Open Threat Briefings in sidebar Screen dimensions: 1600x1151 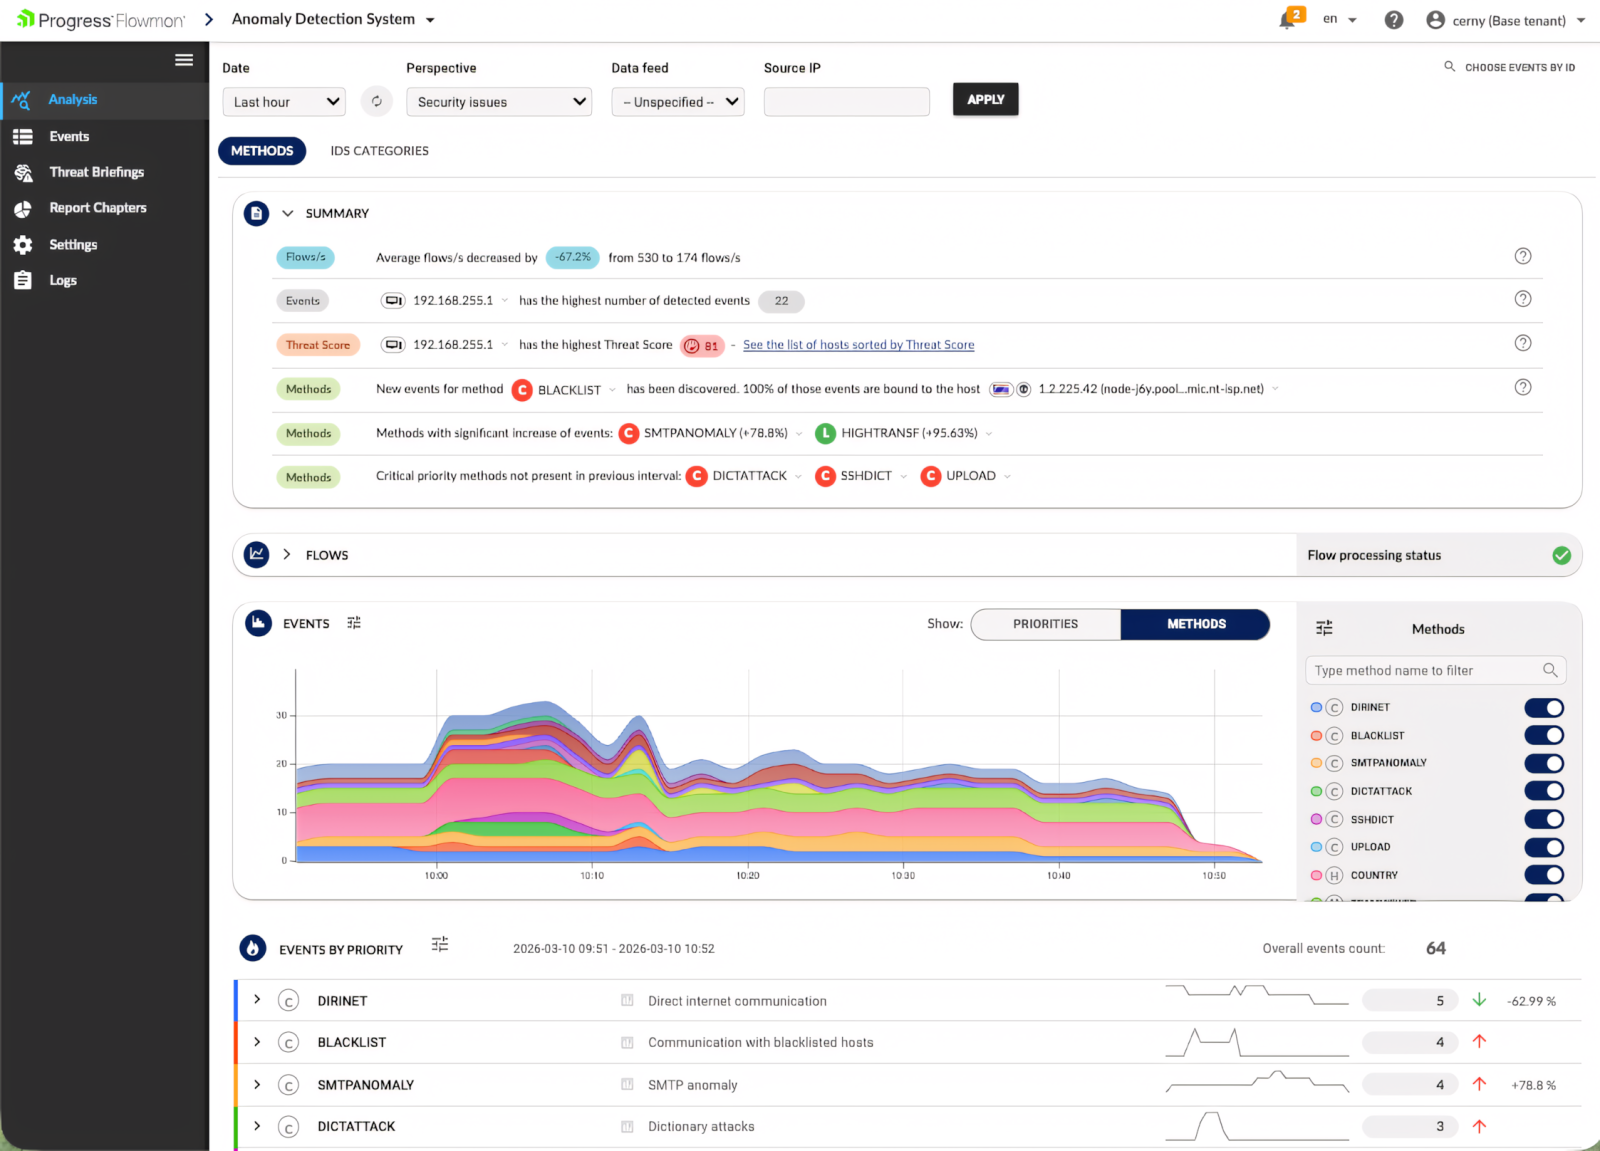click(x=97, y=172)
